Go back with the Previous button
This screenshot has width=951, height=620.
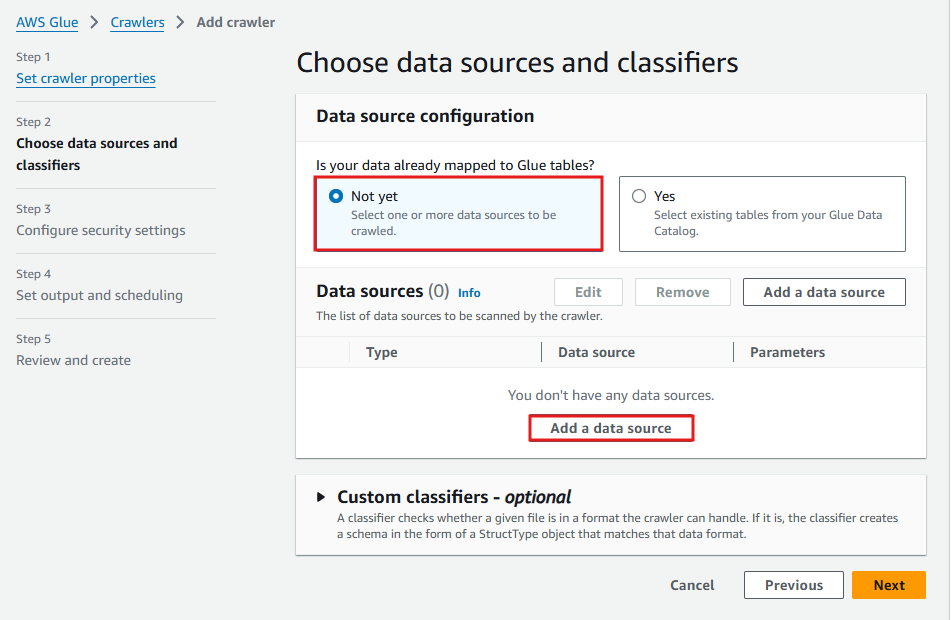[793, 585]
